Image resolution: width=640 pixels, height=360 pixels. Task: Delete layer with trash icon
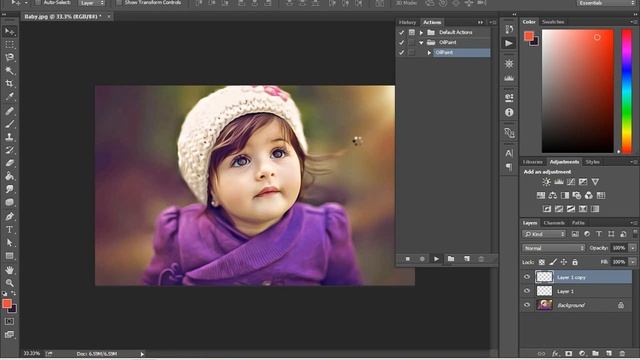click(622, 353)
